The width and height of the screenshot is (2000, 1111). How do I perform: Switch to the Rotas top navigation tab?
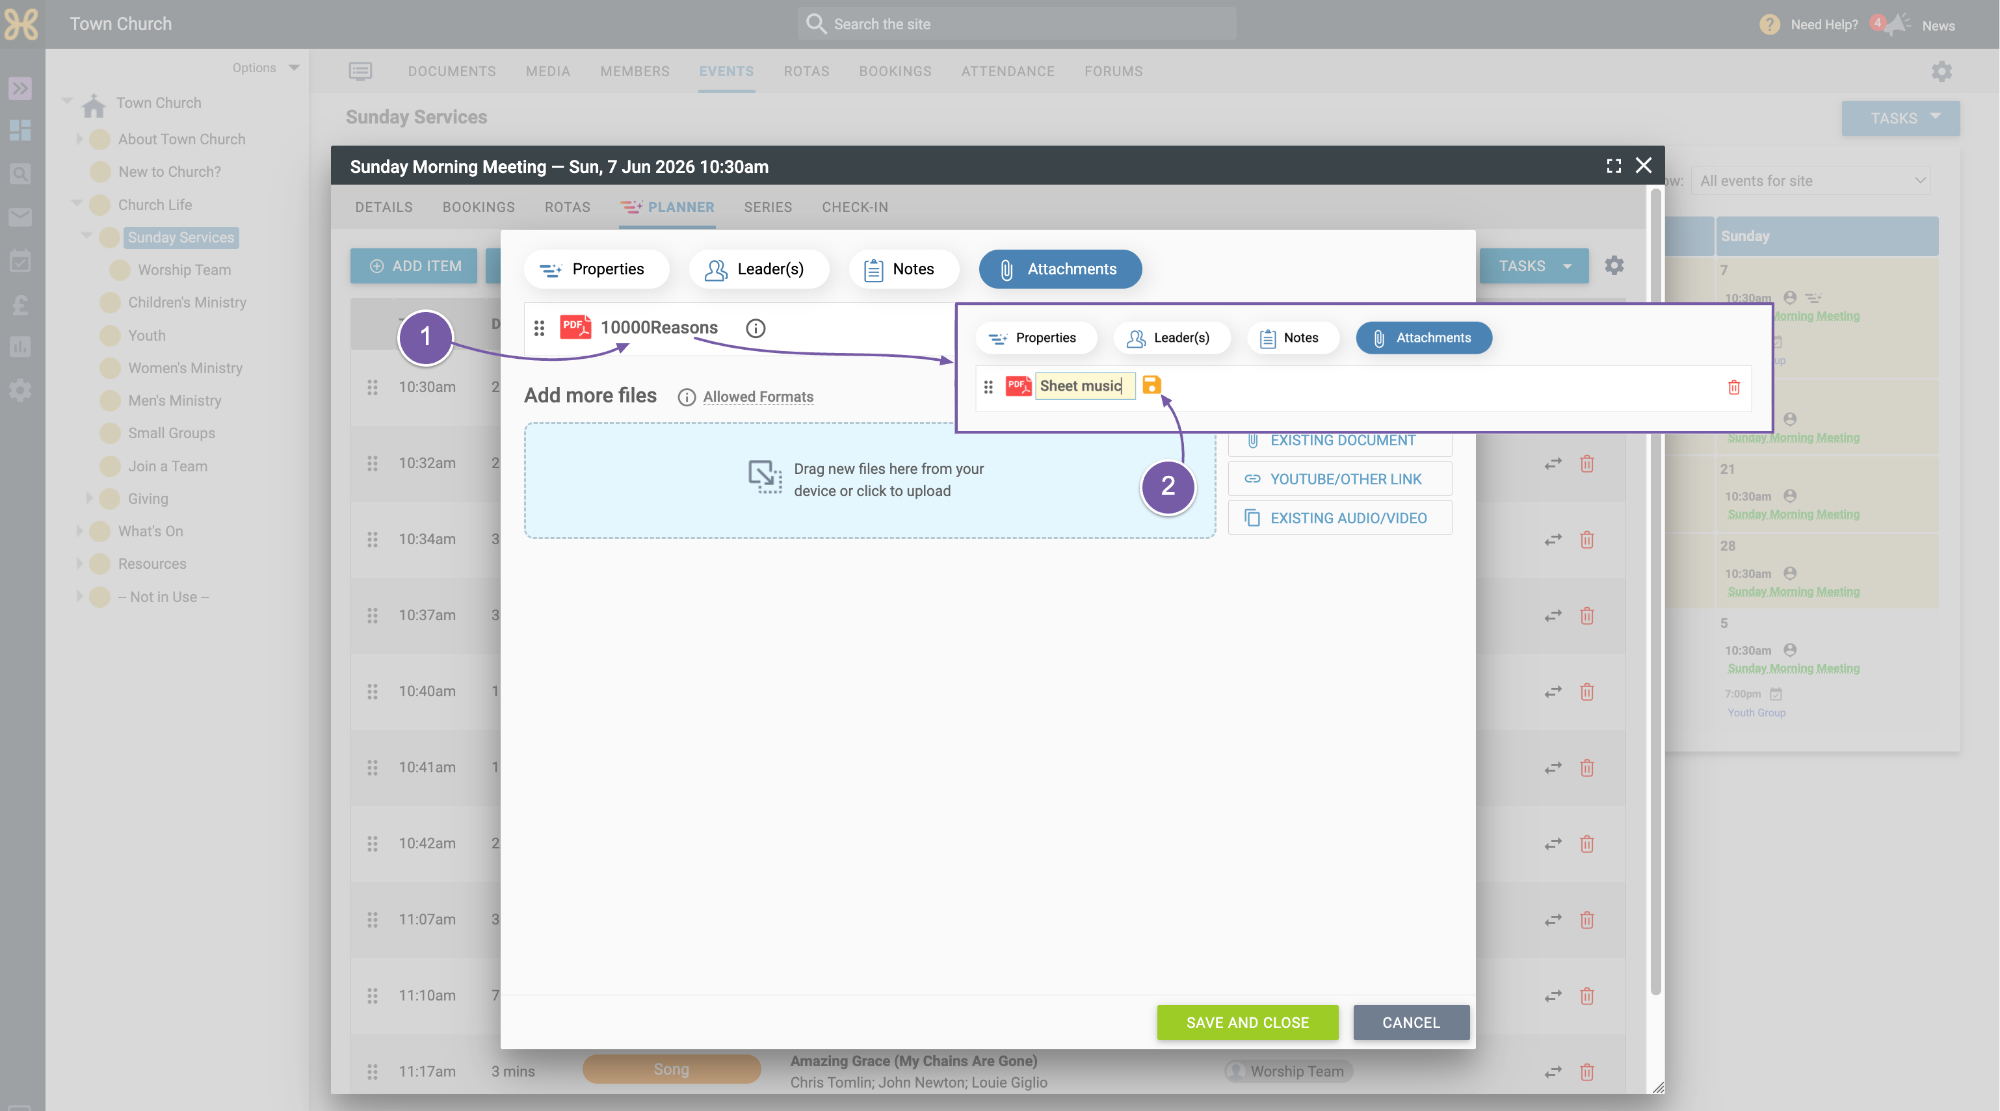[807, 71]
